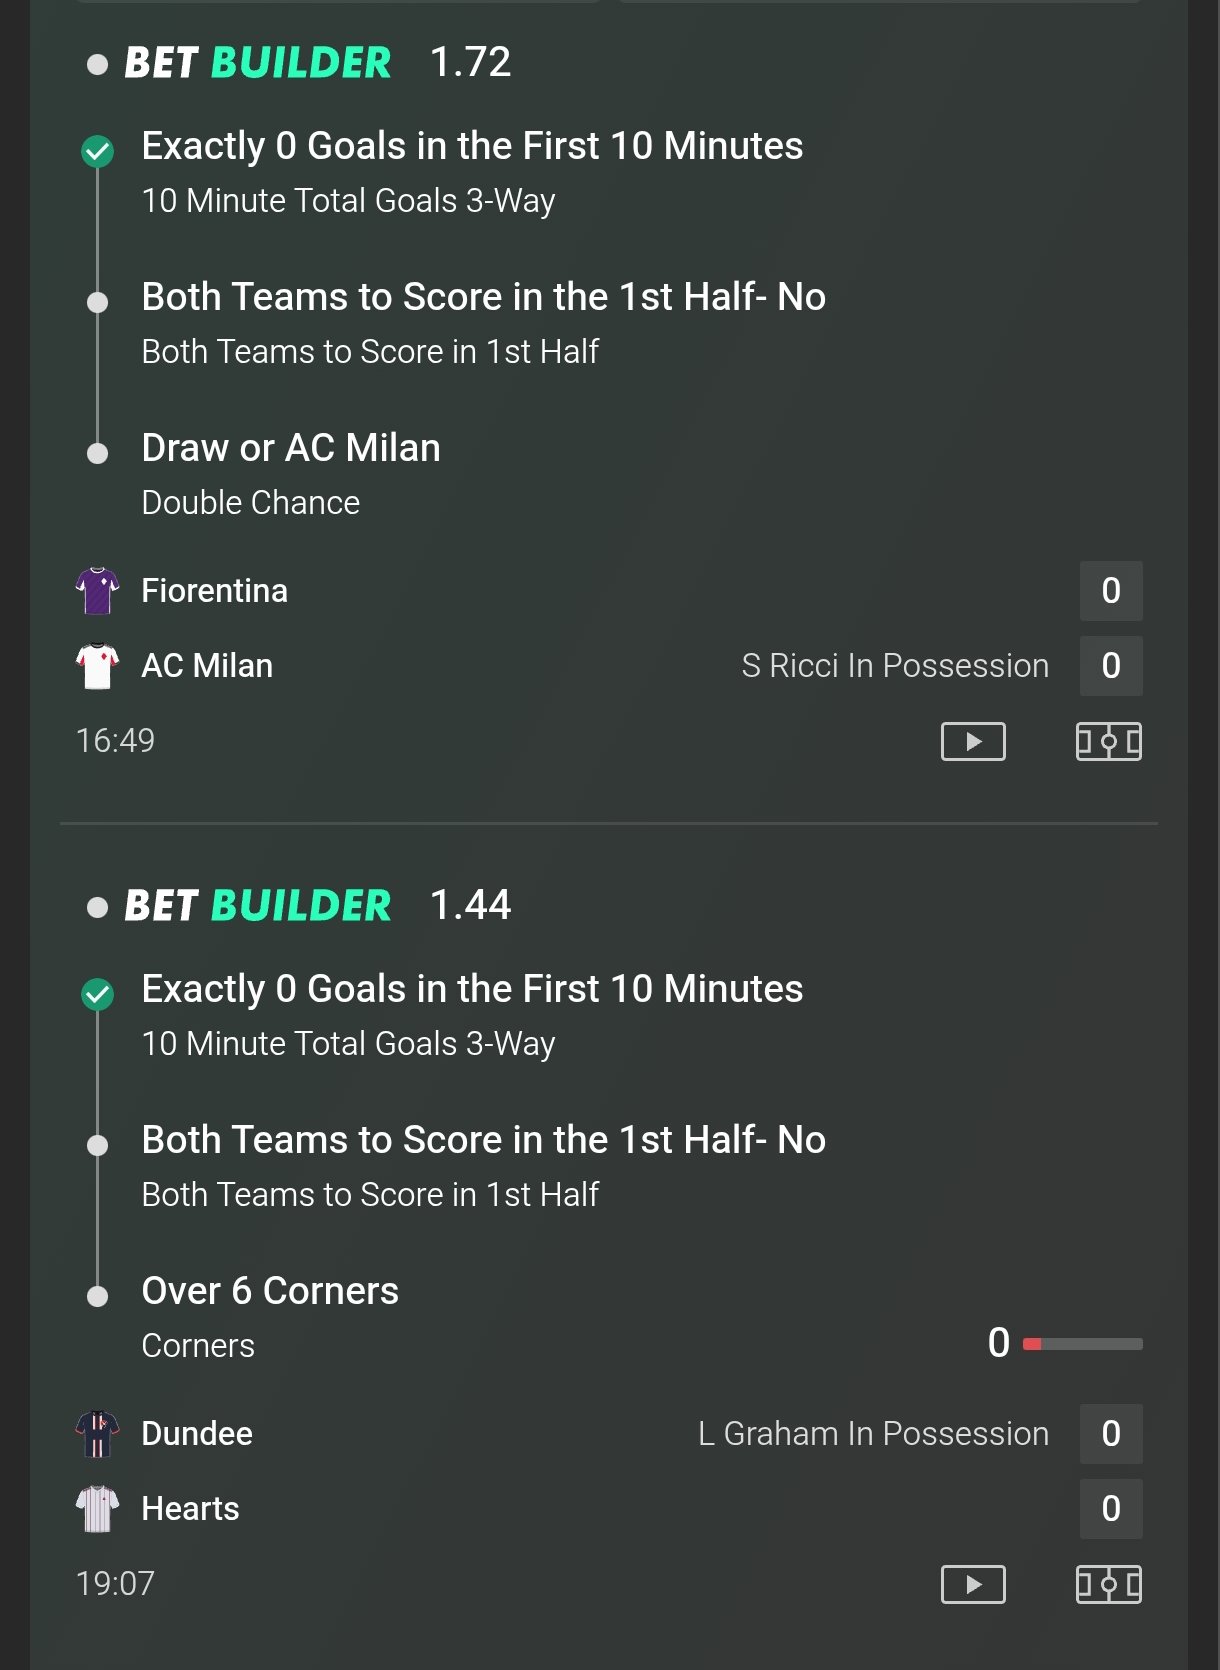1220x1670 pixels.
Task: Click the 16:49 match clock
Action: coord(116,741)
